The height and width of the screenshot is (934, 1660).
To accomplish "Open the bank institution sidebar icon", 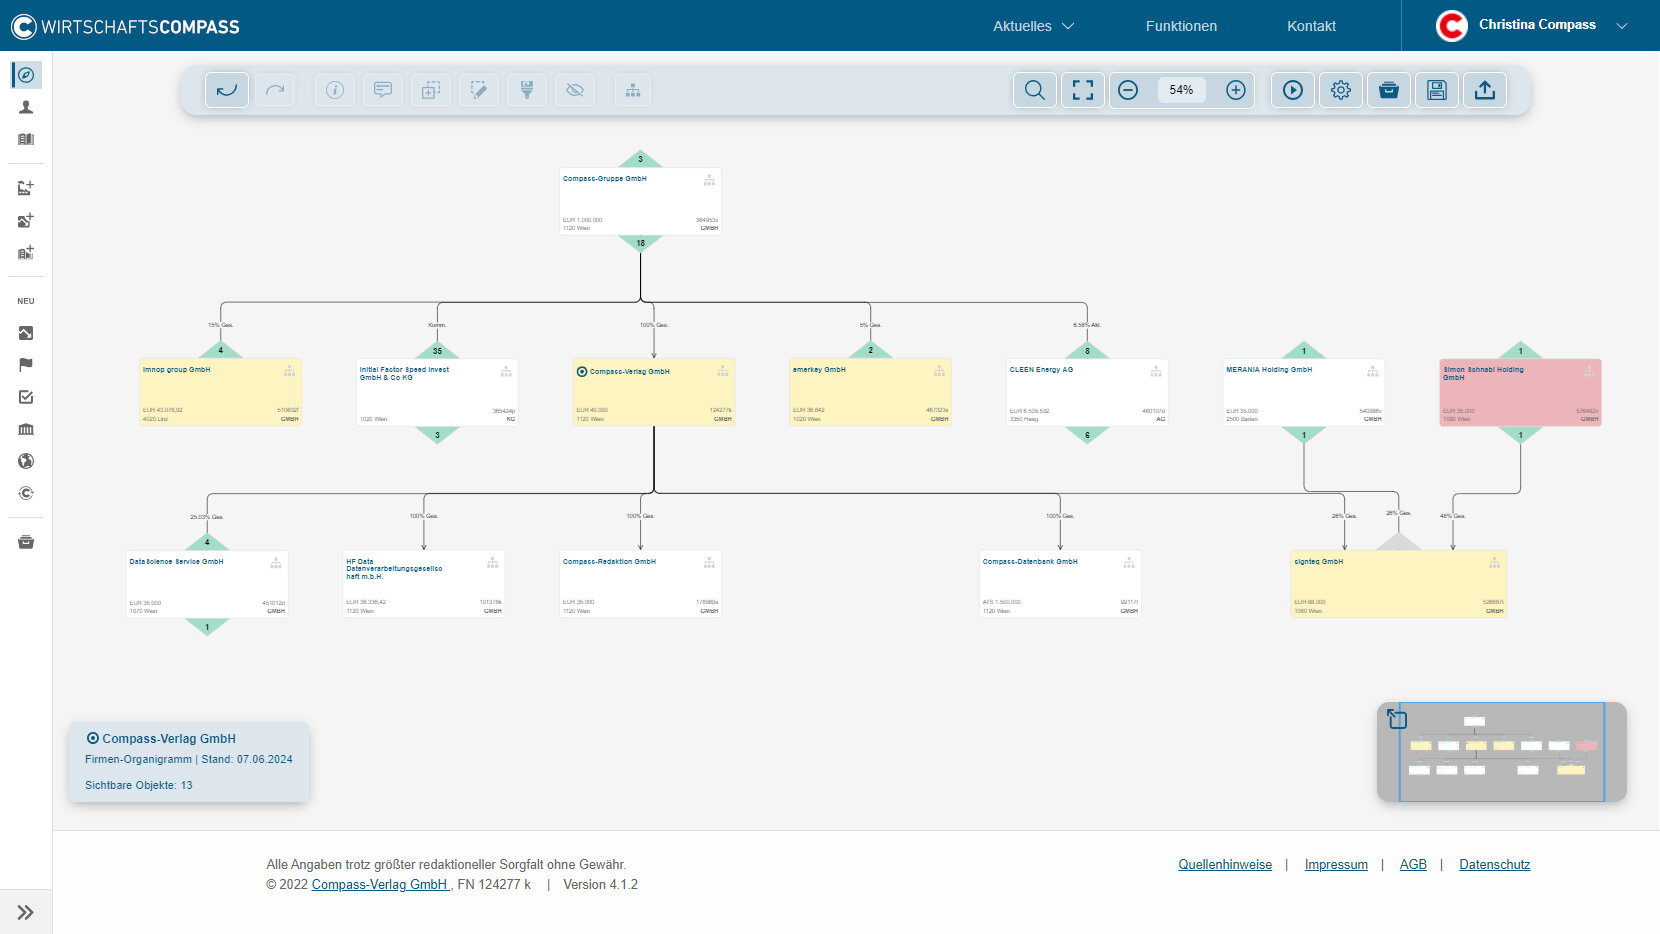I will click(x=26, y=429).
